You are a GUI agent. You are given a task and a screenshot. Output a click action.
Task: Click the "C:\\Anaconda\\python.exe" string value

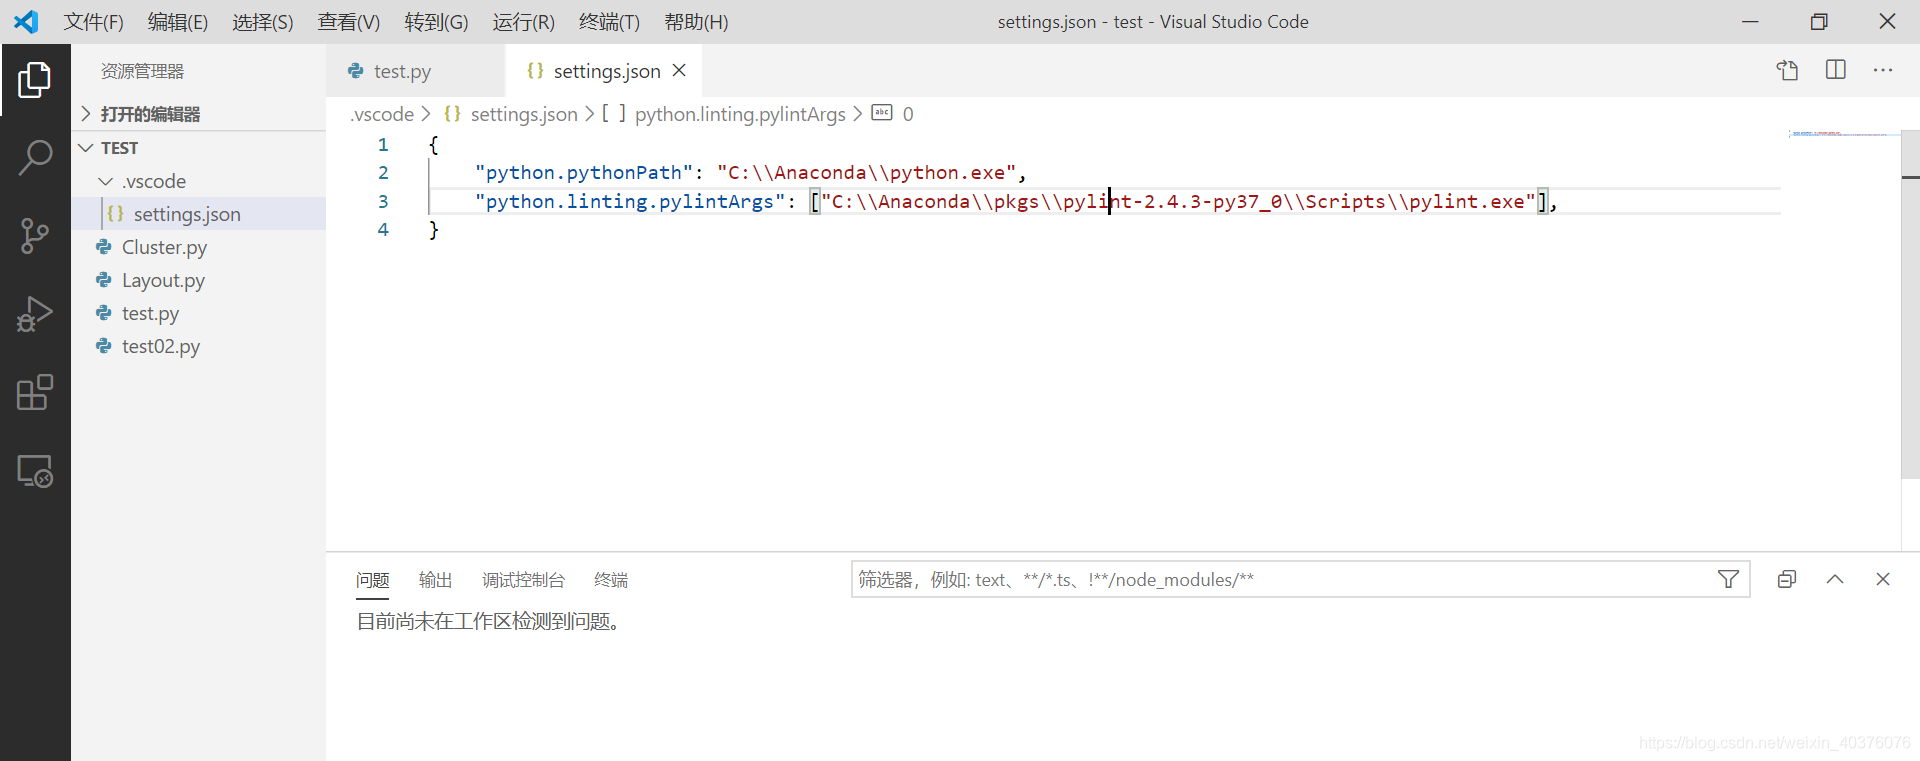click(867, 173)
